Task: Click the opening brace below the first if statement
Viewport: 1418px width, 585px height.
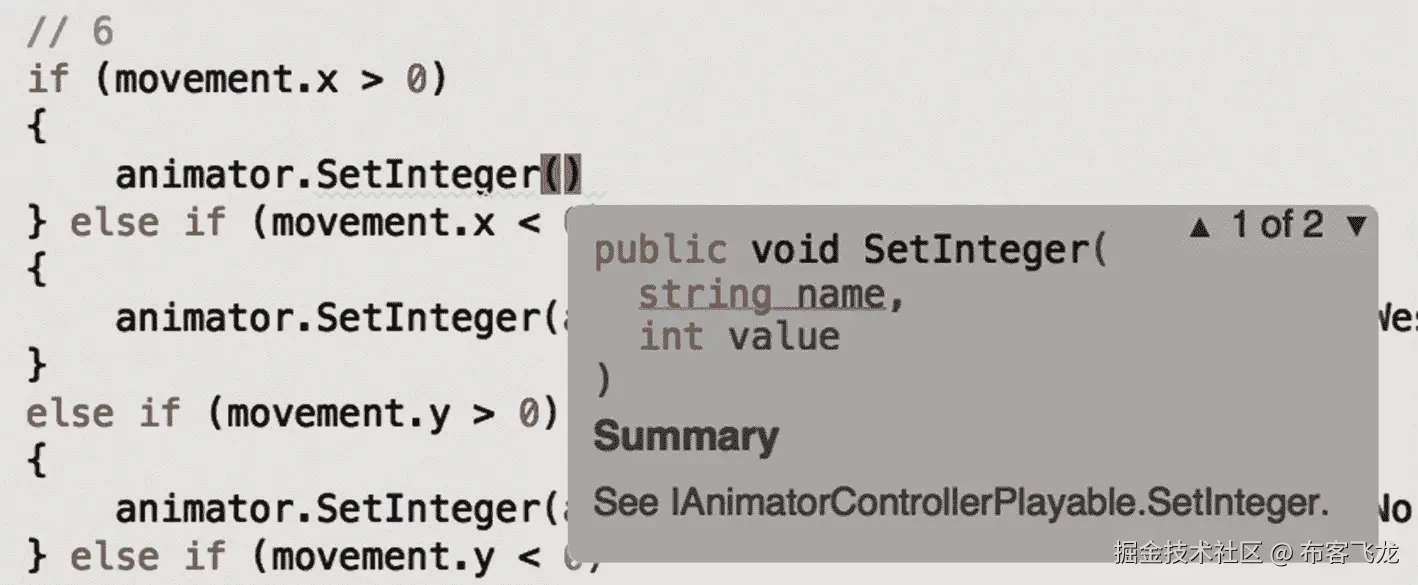Action: click(x=35, y=126)
